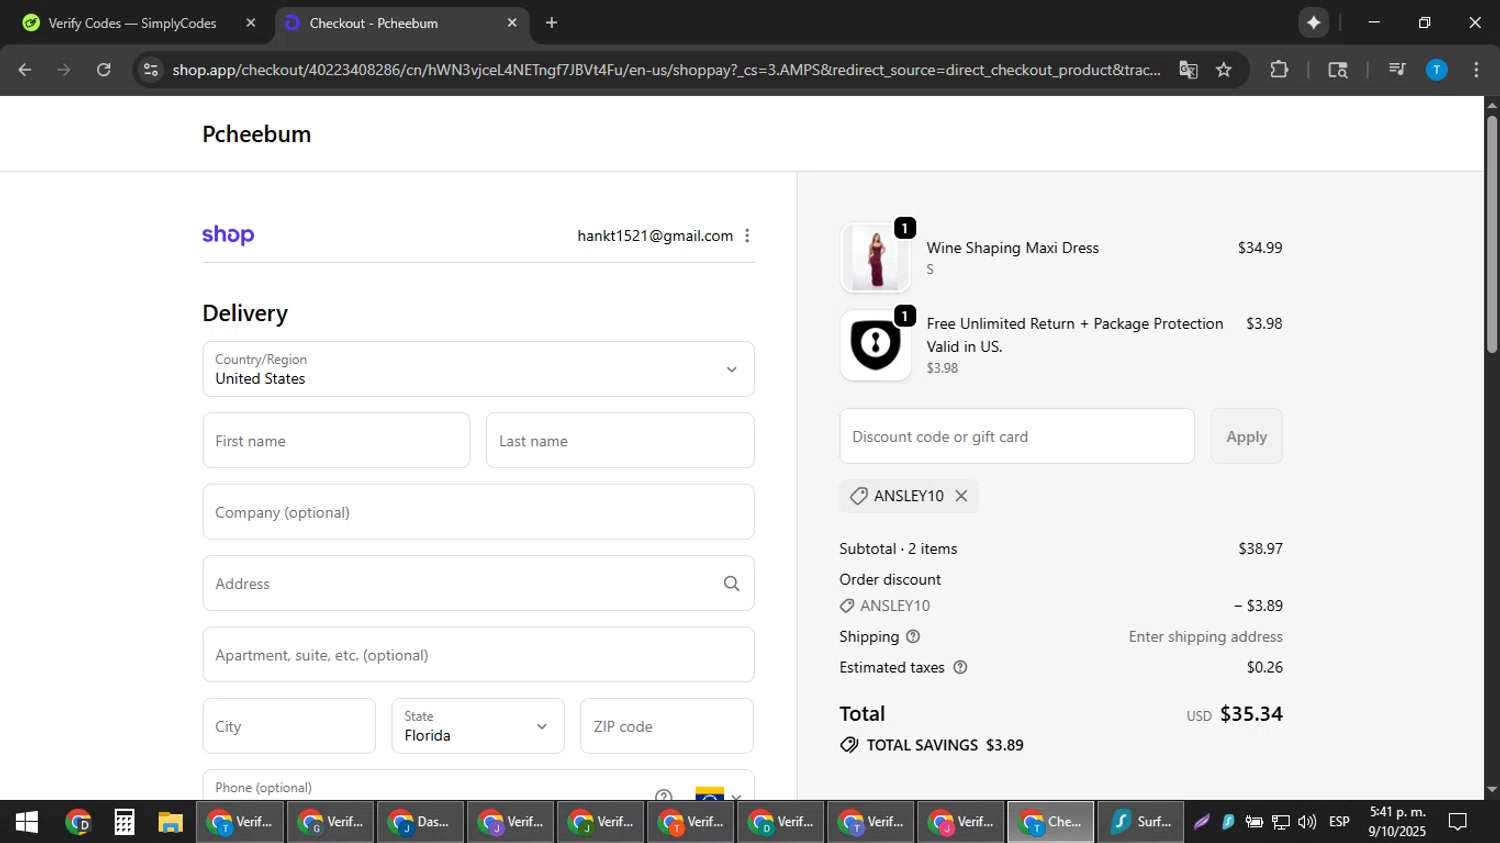Open the media control icon in toolbar
Screen dimensions: 1500x843
[1397, 70]
